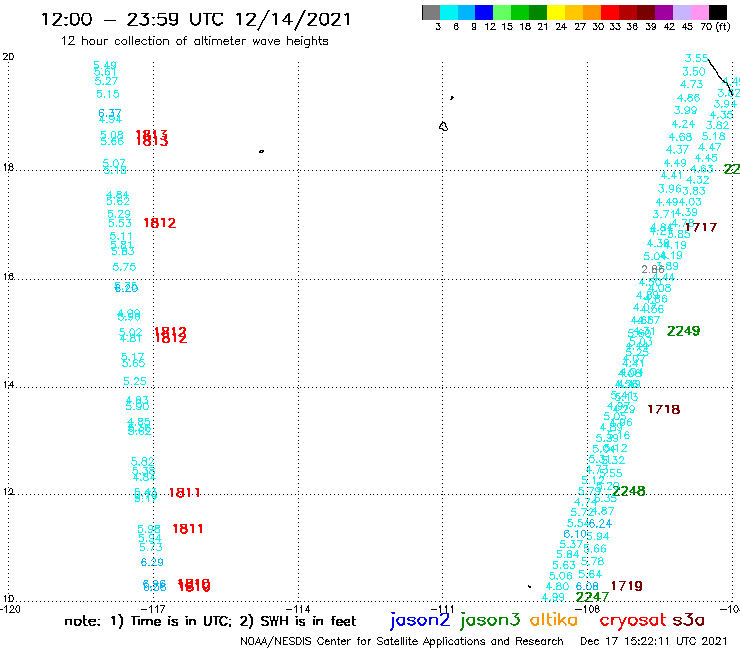Click the red 'cryosat' satellite label
The height and width of the screenshot is (650, 740).
pyautogui.click(x=632, y=620)
